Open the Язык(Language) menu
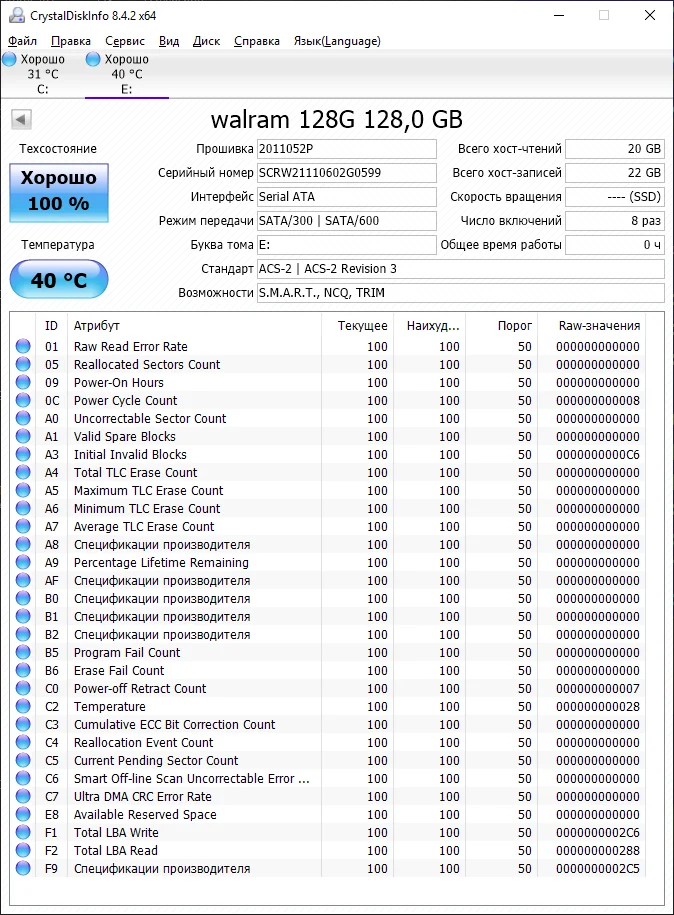This screenshot has height=915, width=674. pyautogui.click(x=337, y=41)
